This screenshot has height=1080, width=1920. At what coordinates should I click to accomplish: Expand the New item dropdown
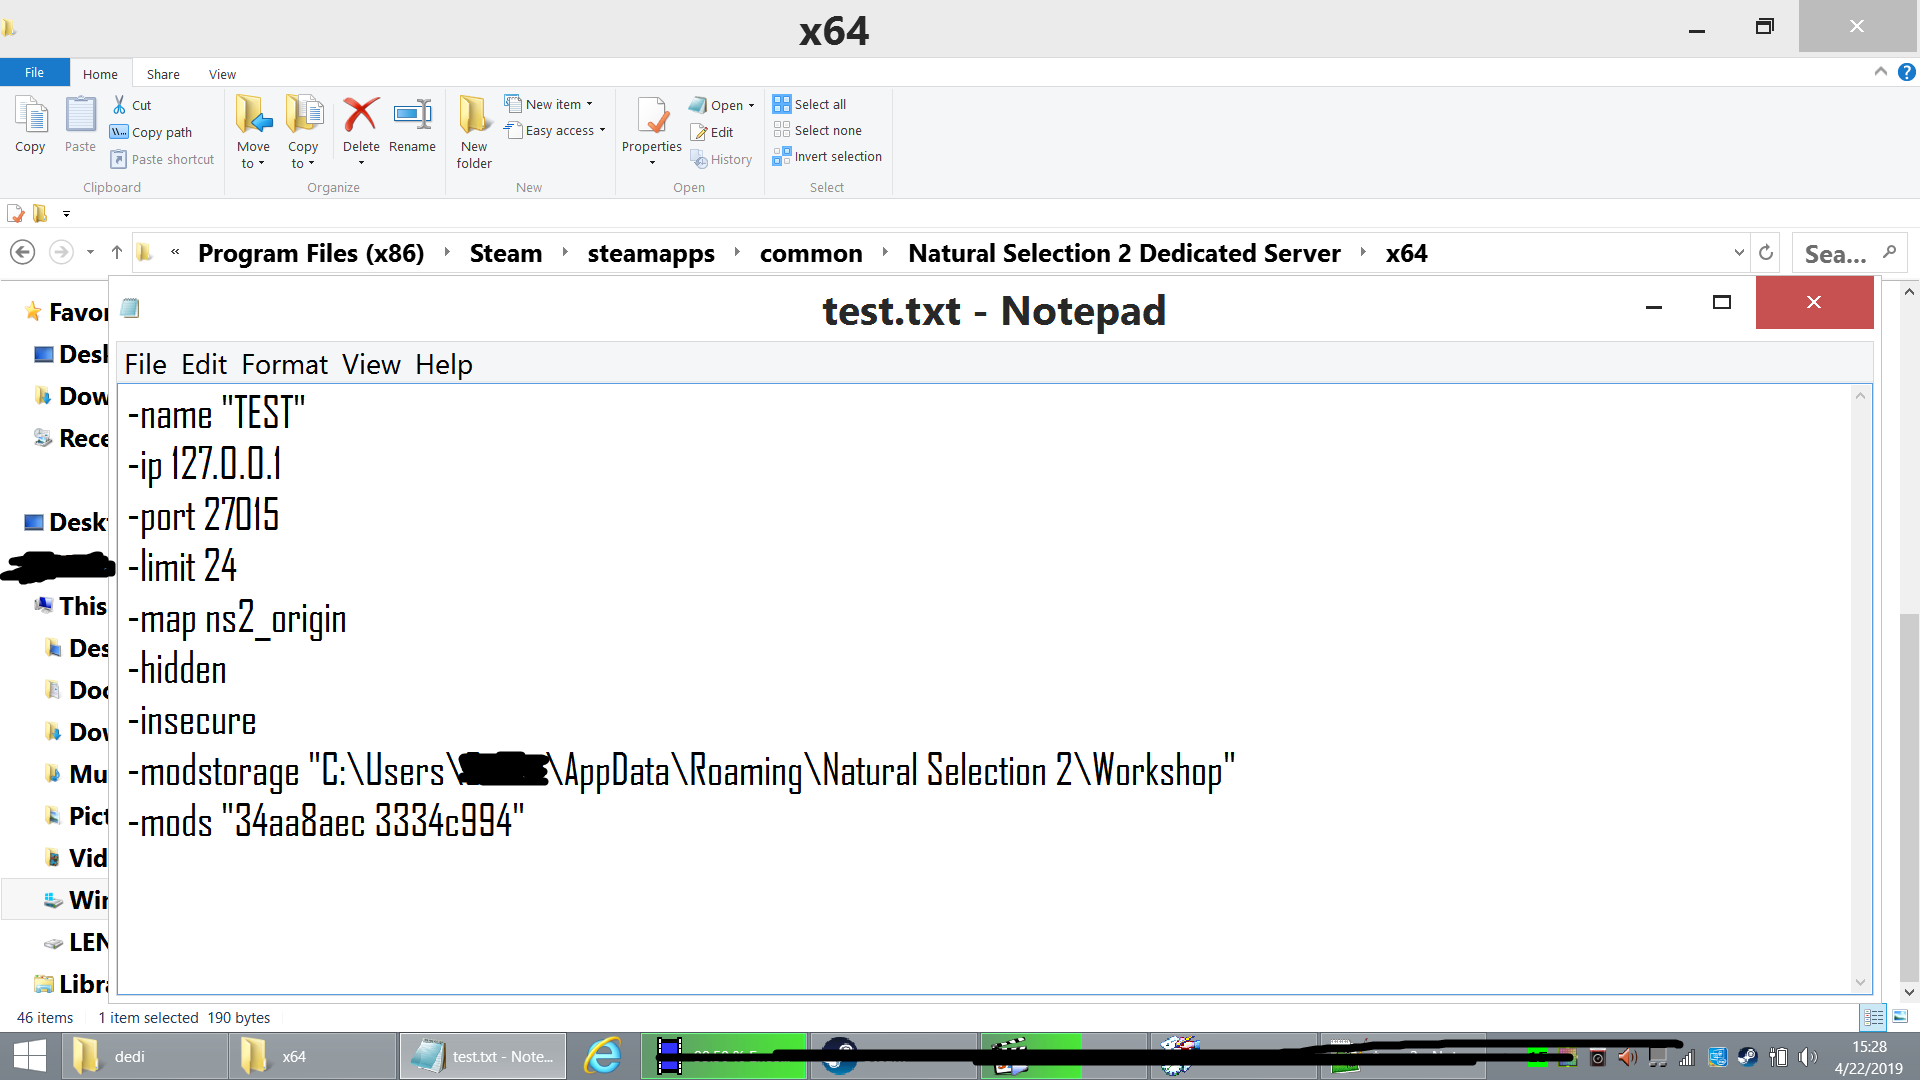coord(589,104)
